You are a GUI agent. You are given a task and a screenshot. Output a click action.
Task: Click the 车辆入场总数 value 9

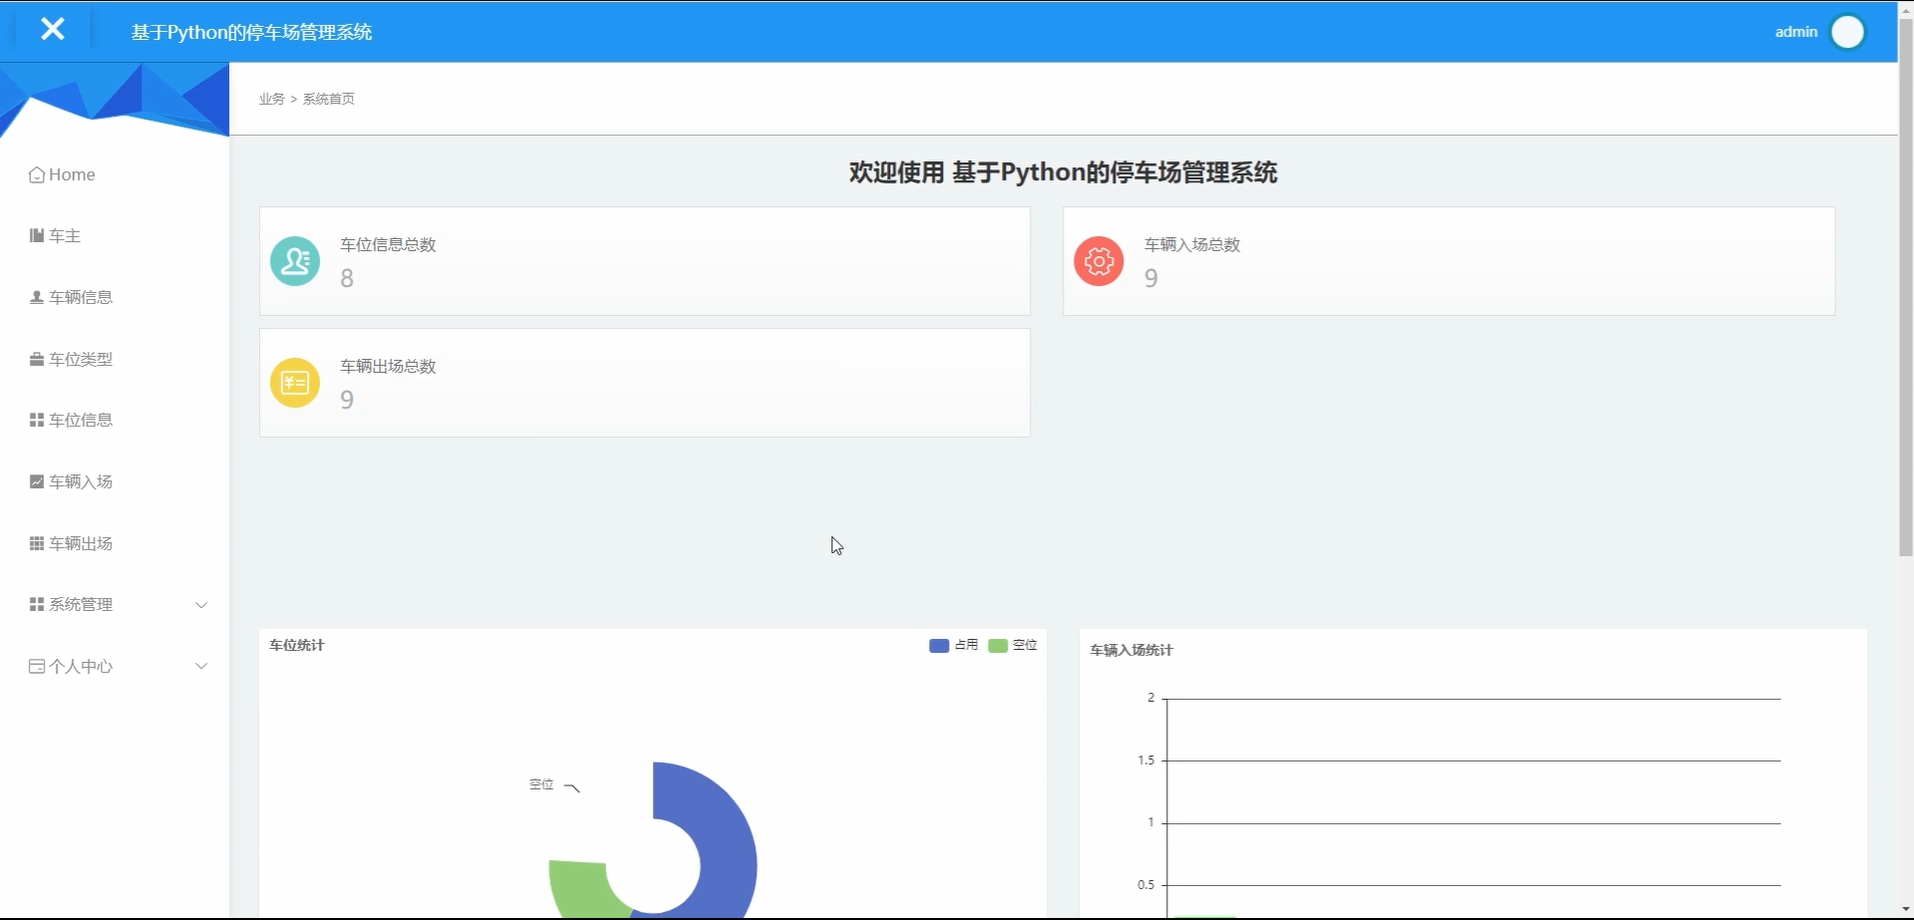[1151, 278]
